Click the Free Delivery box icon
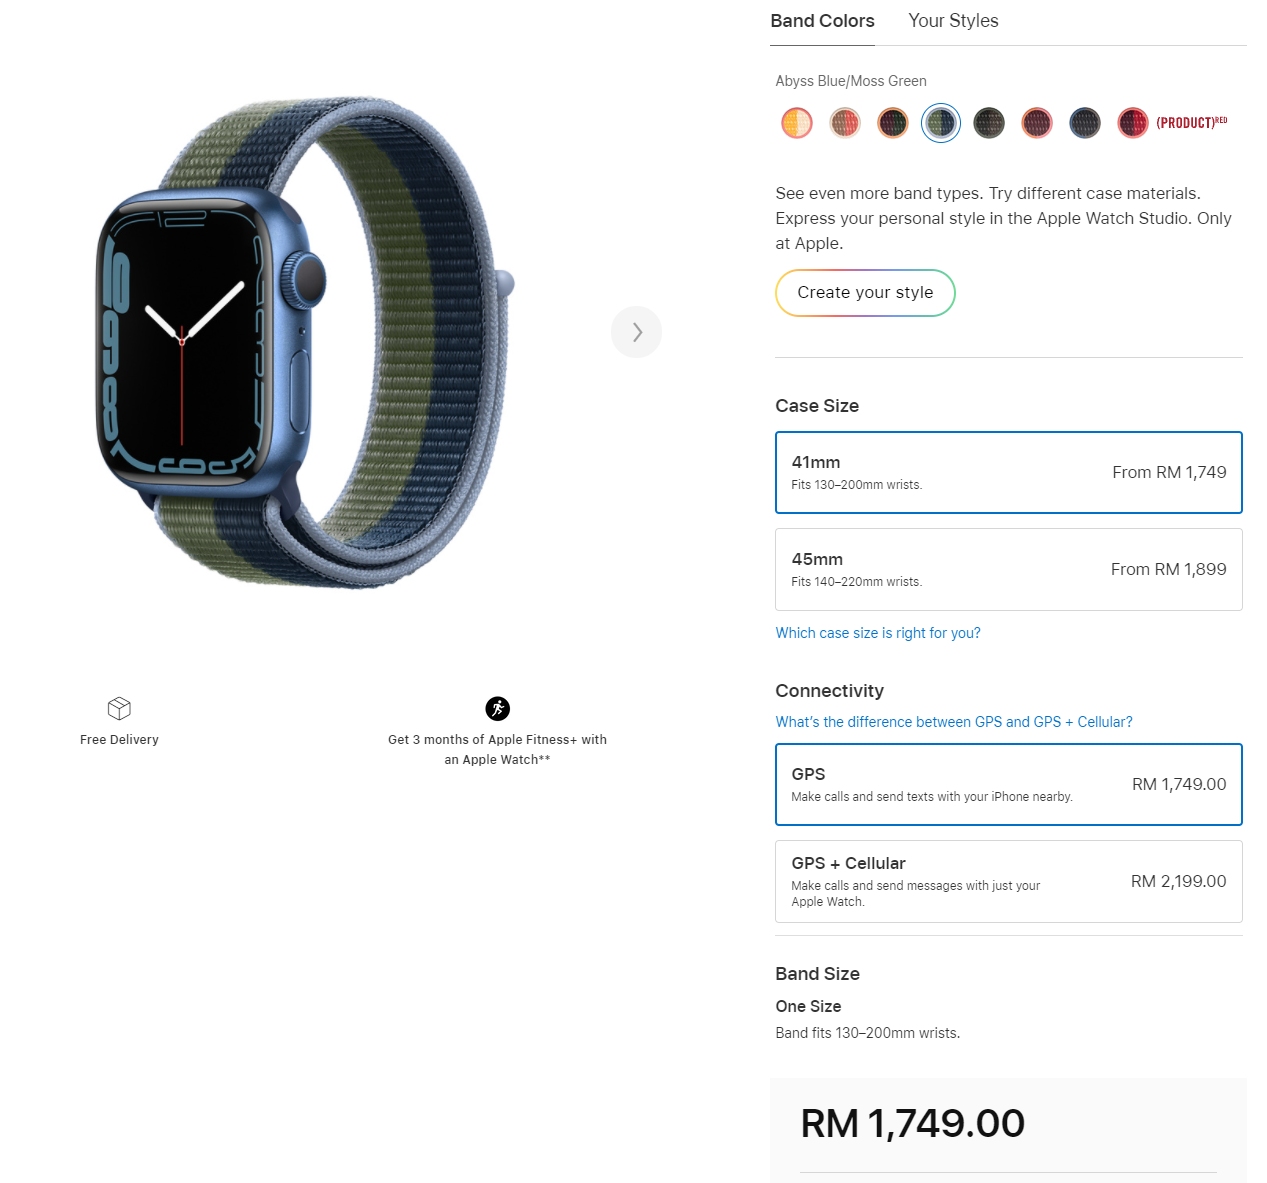The height and width of the screenshot is (1183, 1267). coord(119,708)
